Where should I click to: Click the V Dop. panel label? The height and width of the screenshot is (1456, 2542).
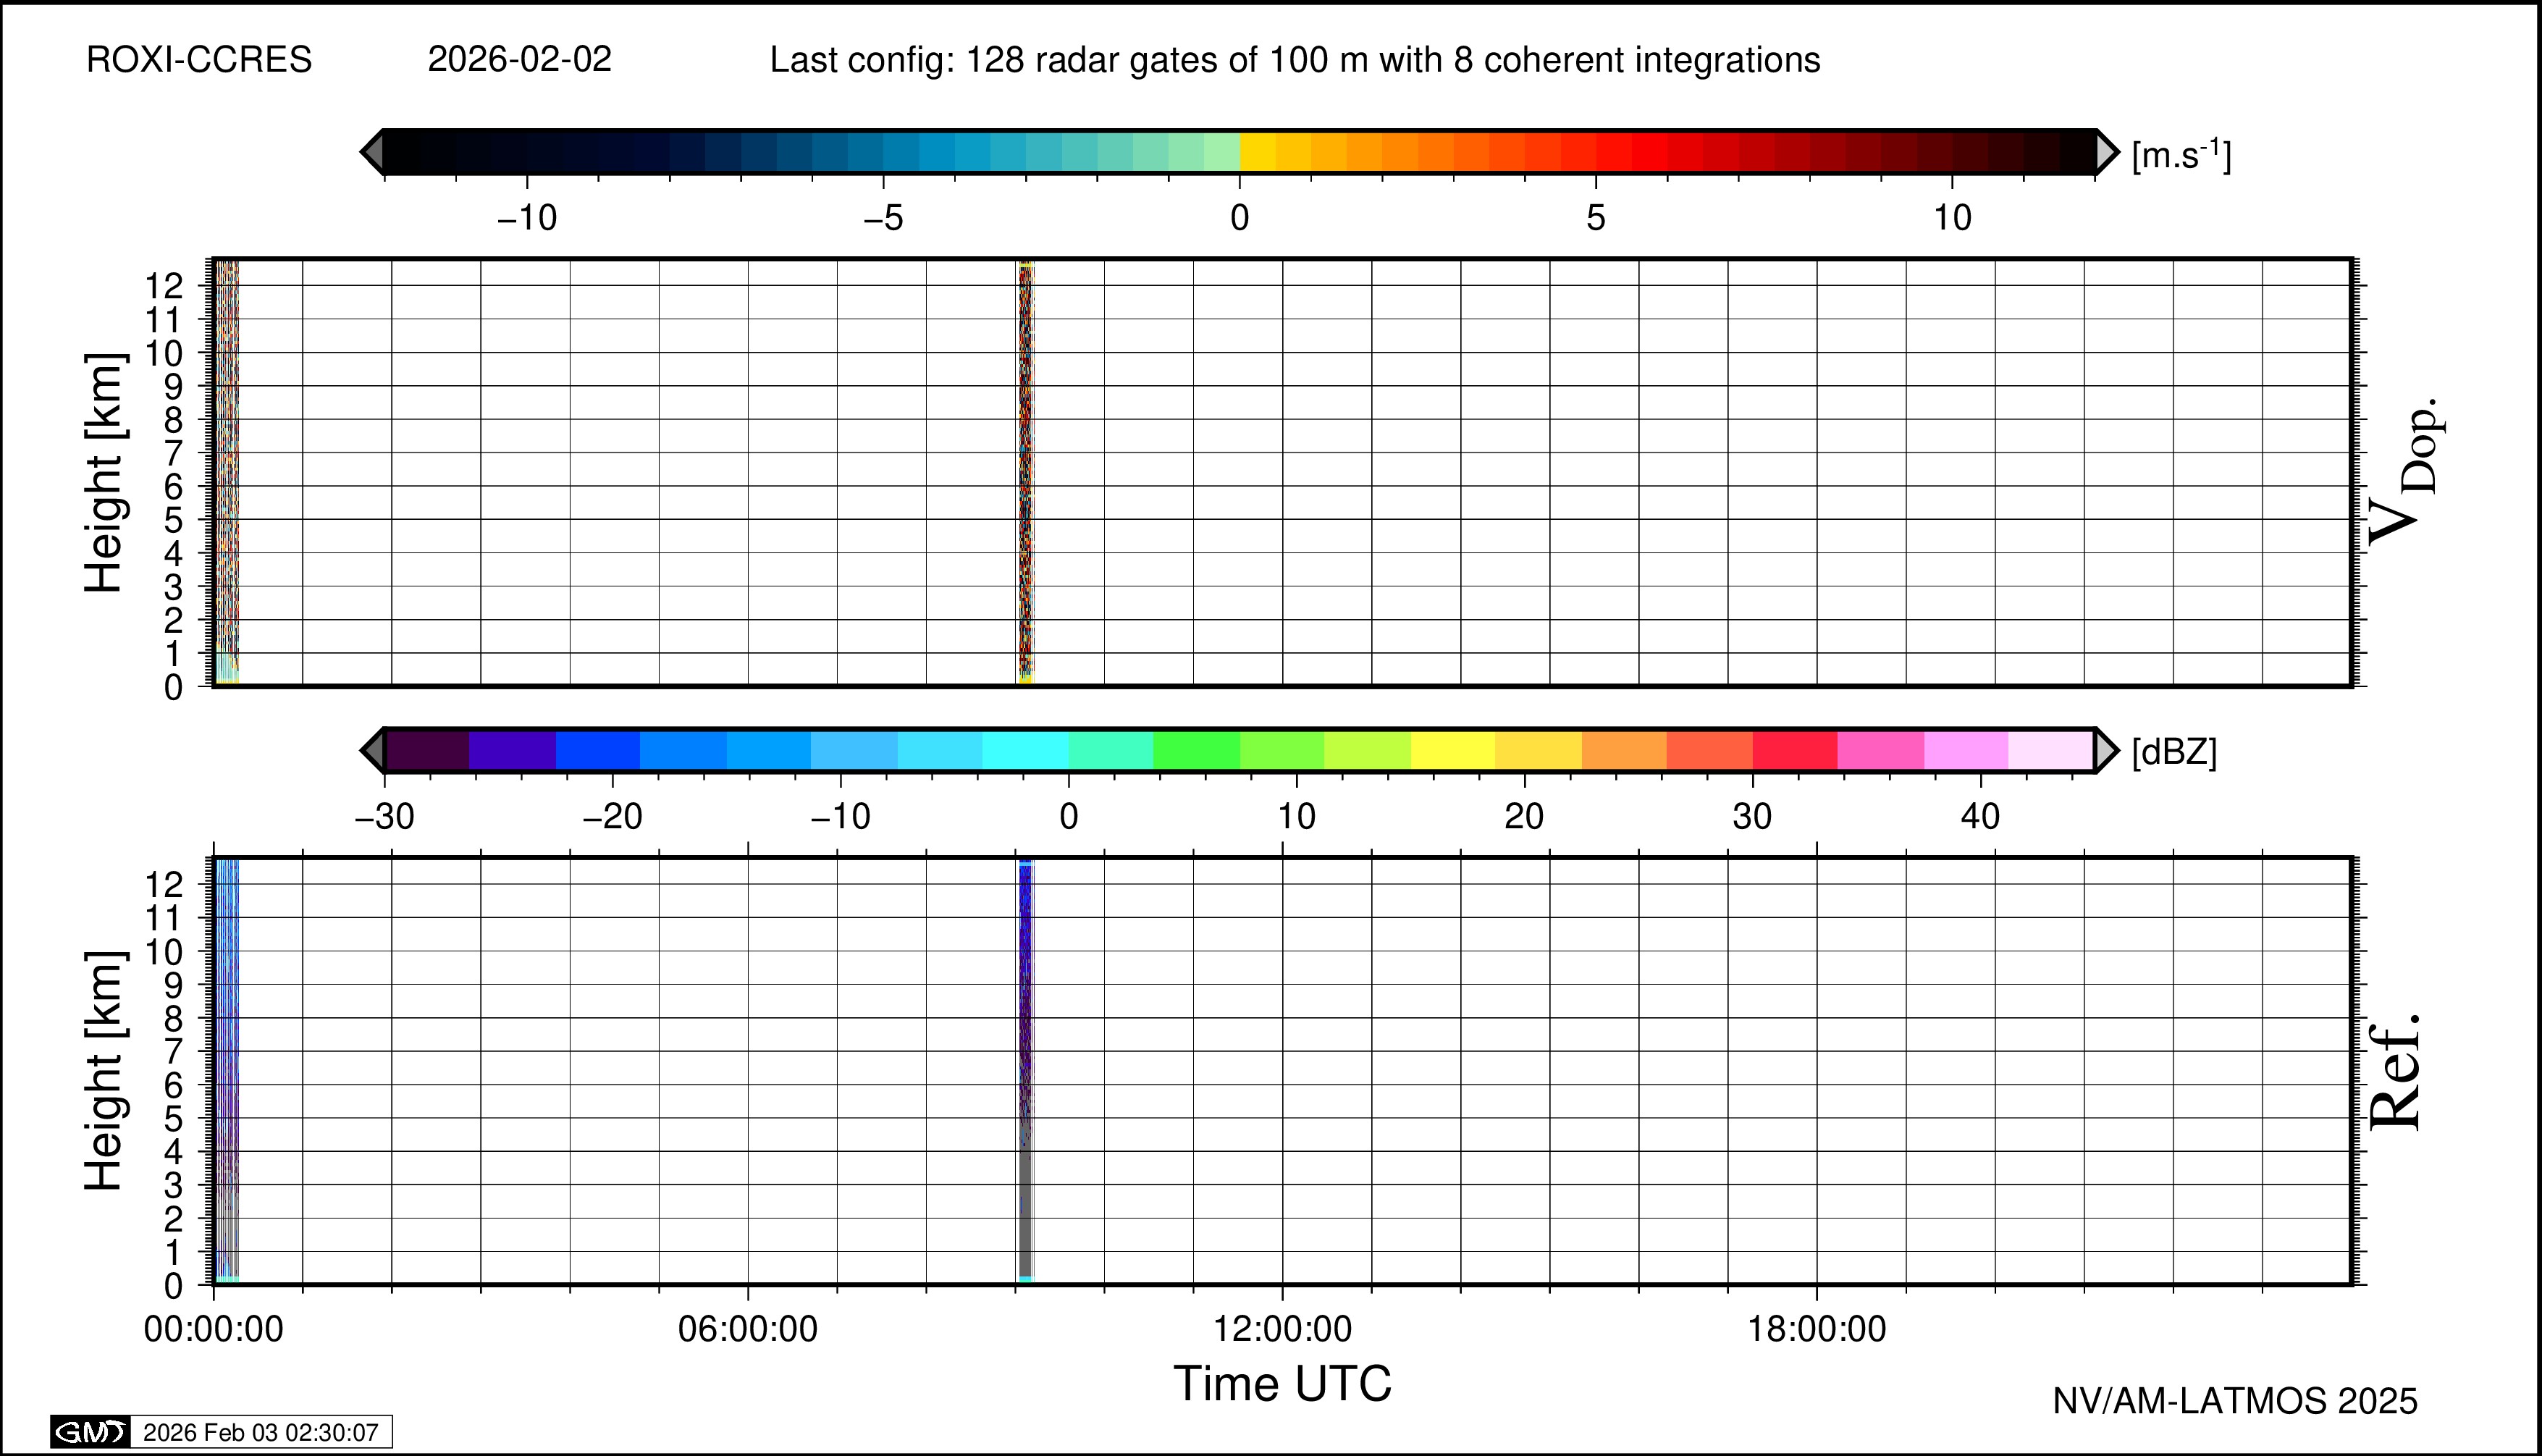pyautogui.click(x=2405, y=470)
